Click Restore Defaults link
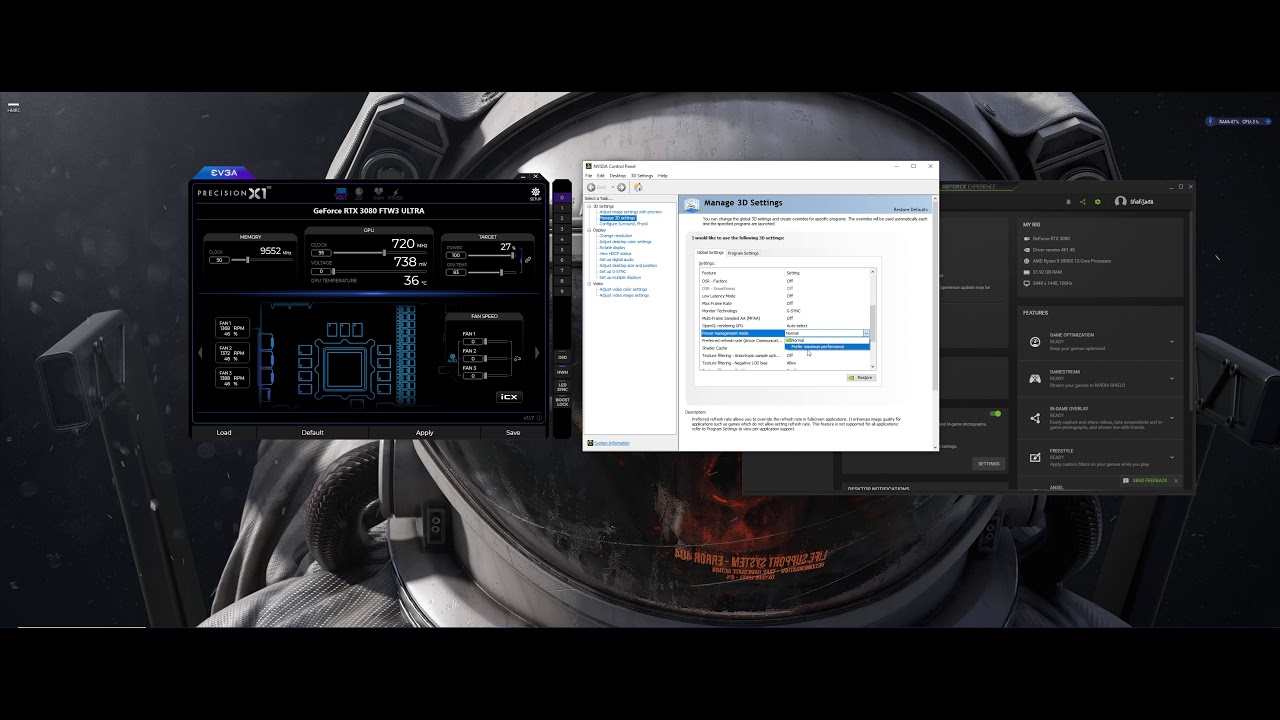The height and width of the screenshot is (720, 1280). point(911,209)
